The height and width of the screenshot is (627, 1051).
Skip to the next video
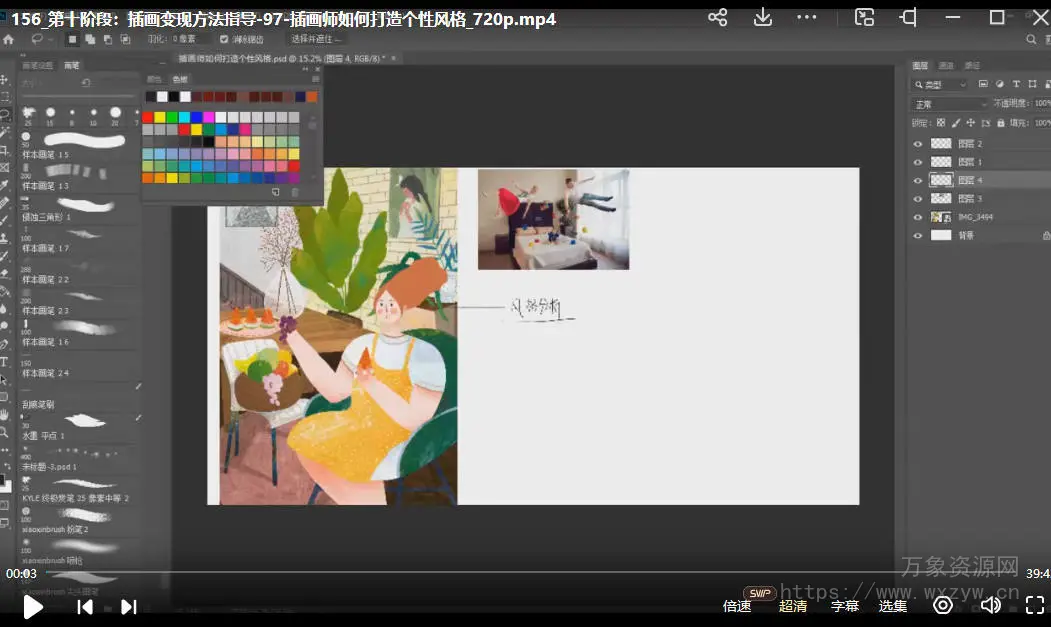click(x=129, y=606)
